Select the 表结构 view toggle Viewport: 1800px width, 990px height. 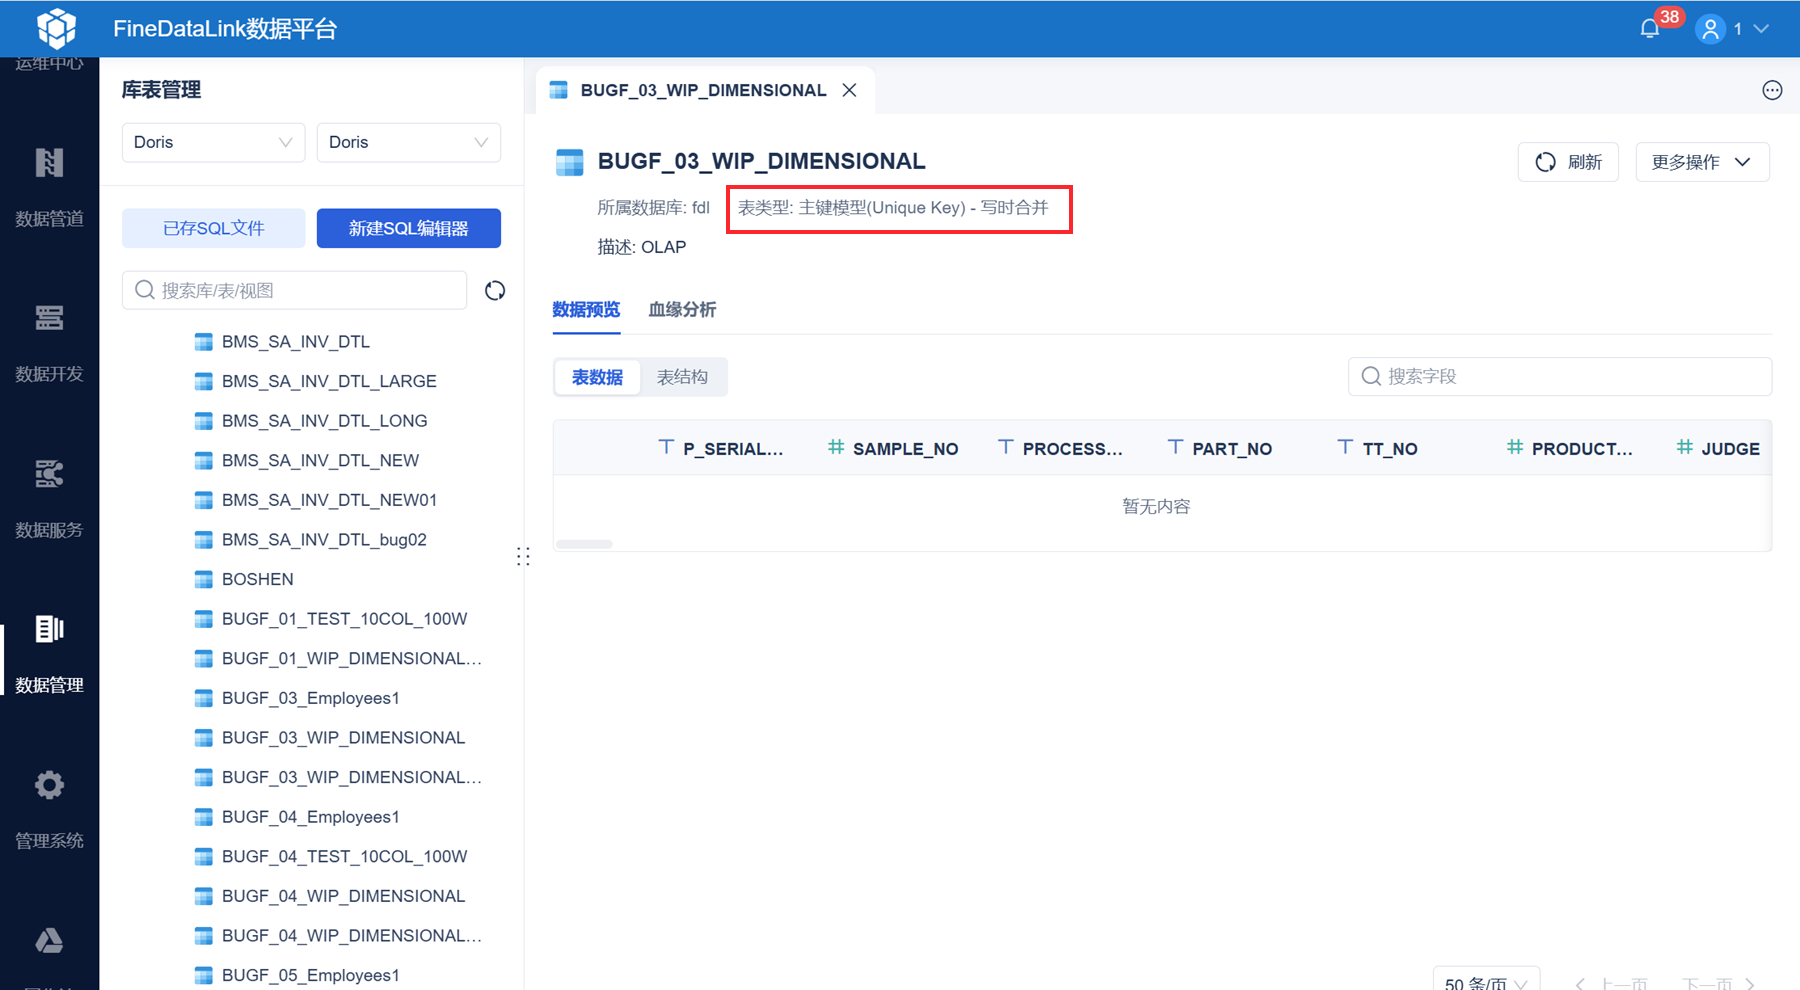682,377
